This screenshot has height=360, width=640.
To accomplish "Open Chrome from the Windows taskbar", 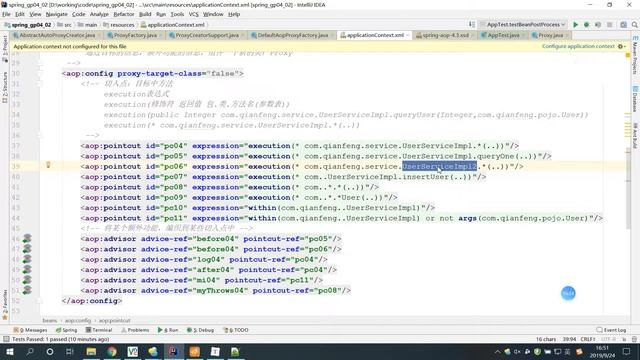I will (x=112, y=351).
